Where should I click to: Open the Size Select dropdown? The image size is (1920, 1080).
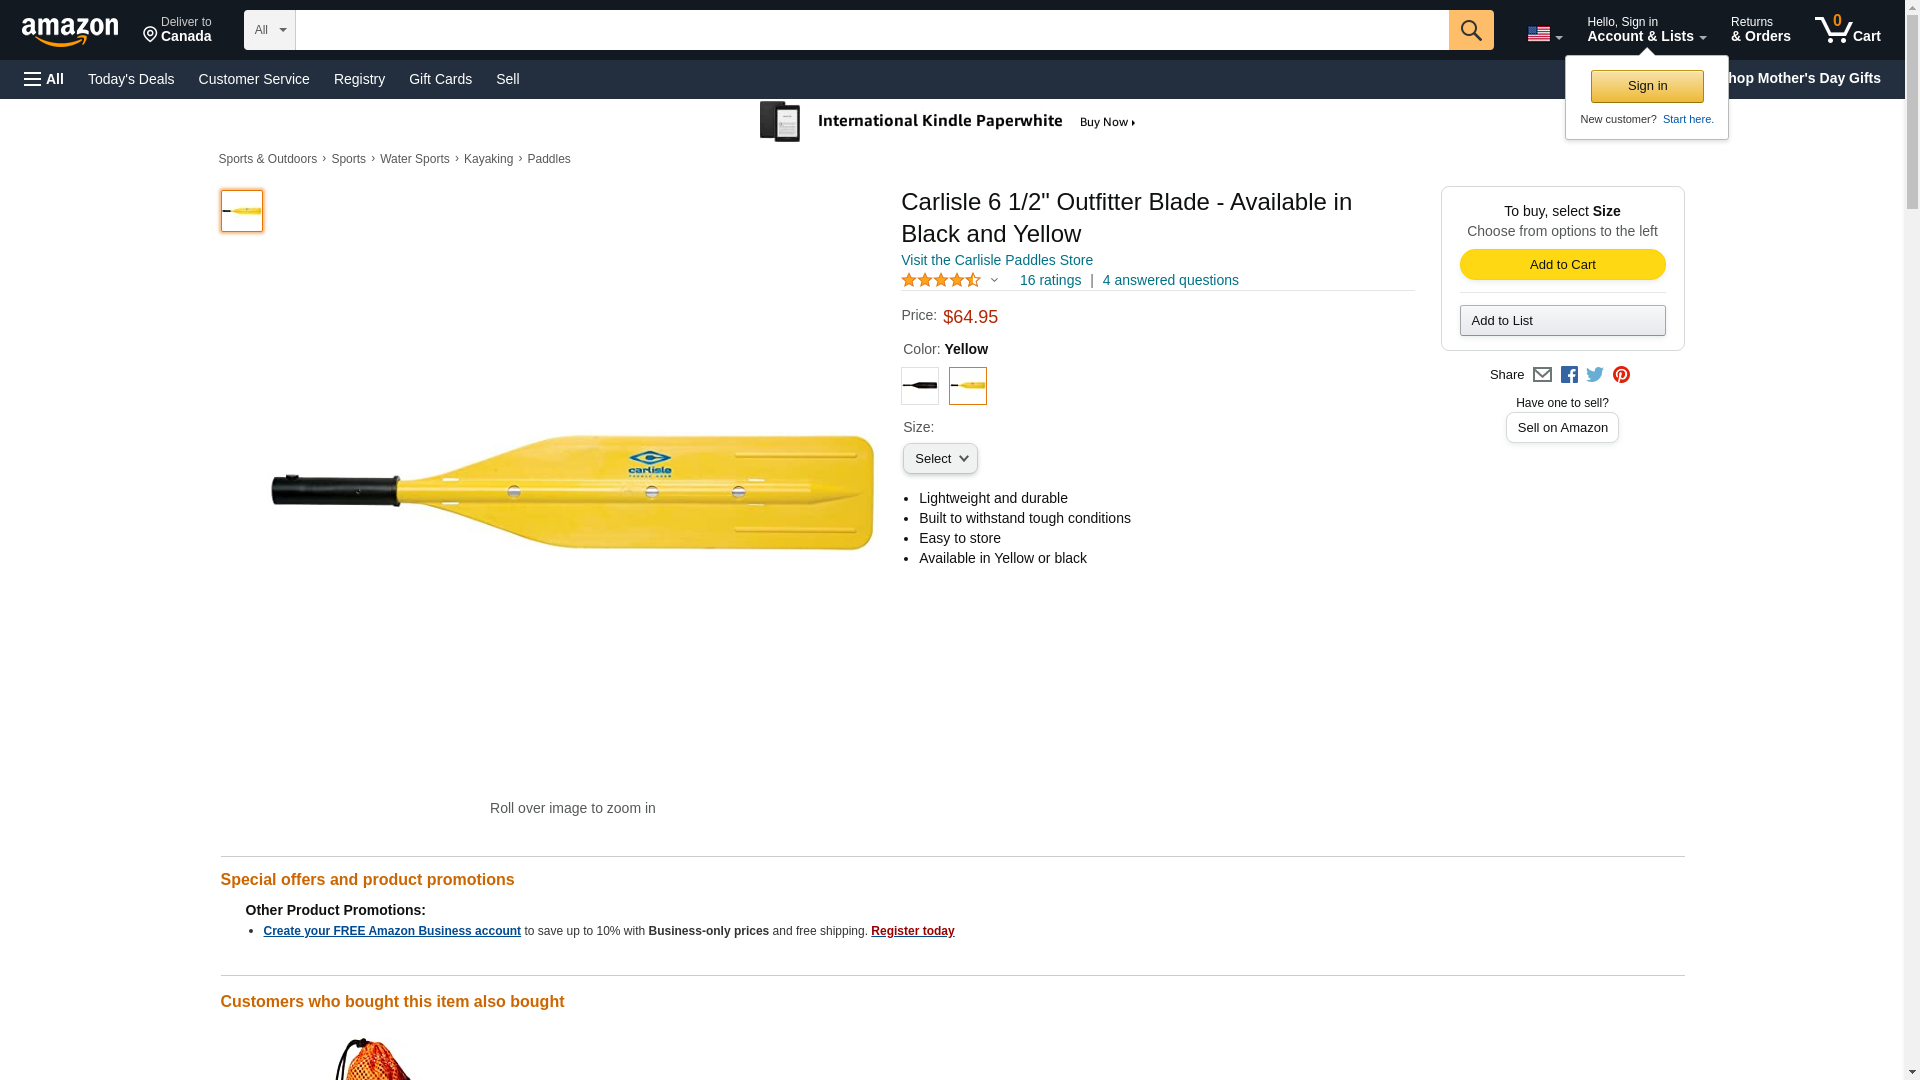940,459
